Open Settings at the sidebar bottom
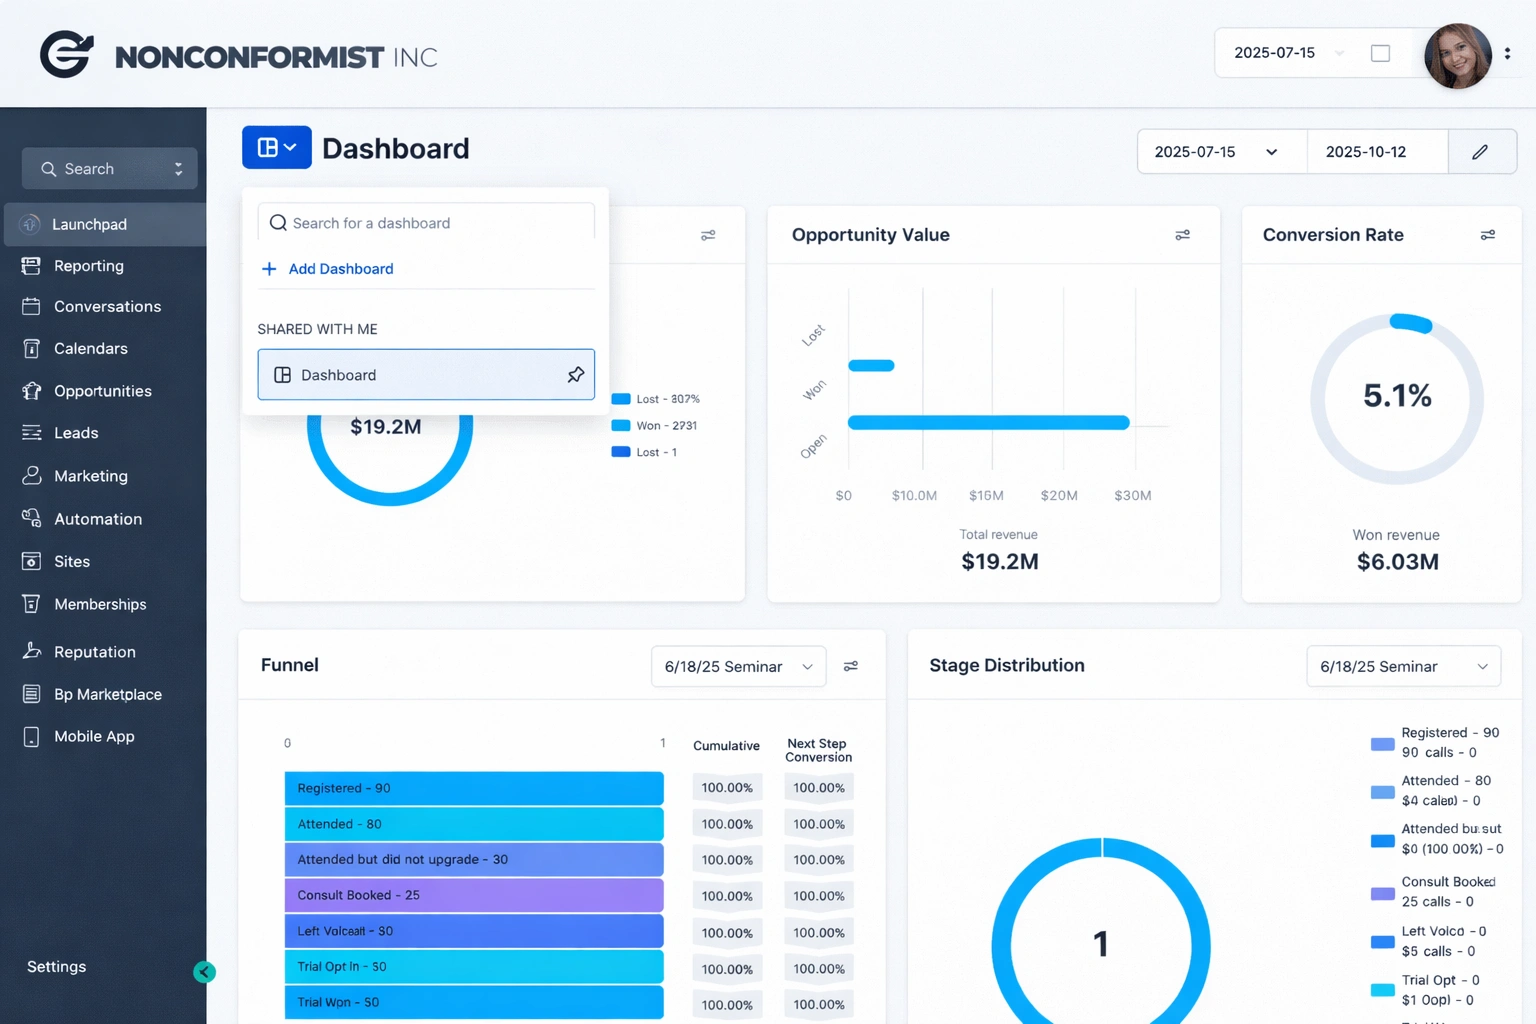 (x=56, y=967)
